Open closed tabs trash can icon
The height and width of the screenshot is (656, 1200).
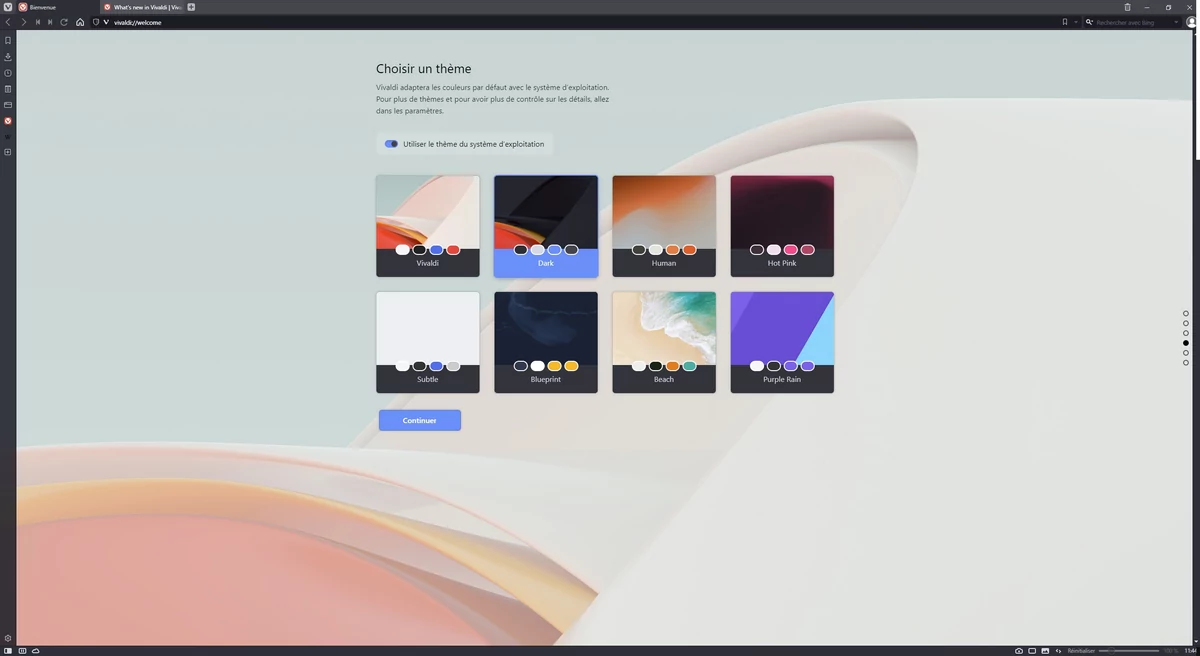click(1127, 7)
